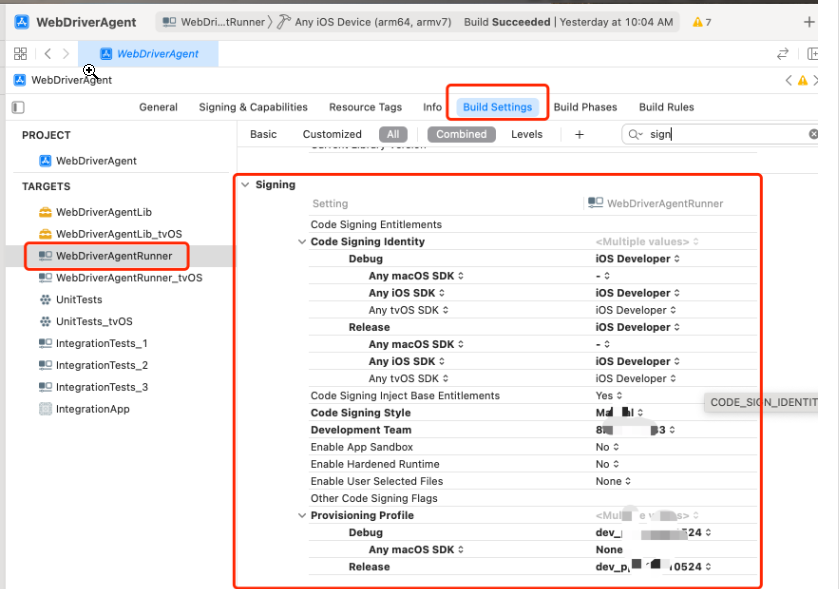The height and width of the screenshot is (589, 839).
Task: Change the Enable Hardened Runtime value
Action: click(x=607, y=464)
